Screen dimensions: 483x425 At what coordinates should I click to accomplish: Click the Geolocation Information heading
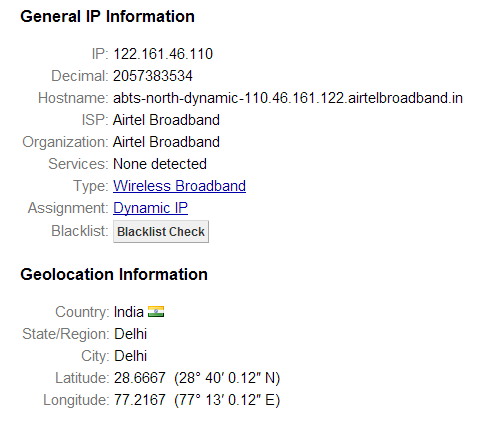(114, 274)
